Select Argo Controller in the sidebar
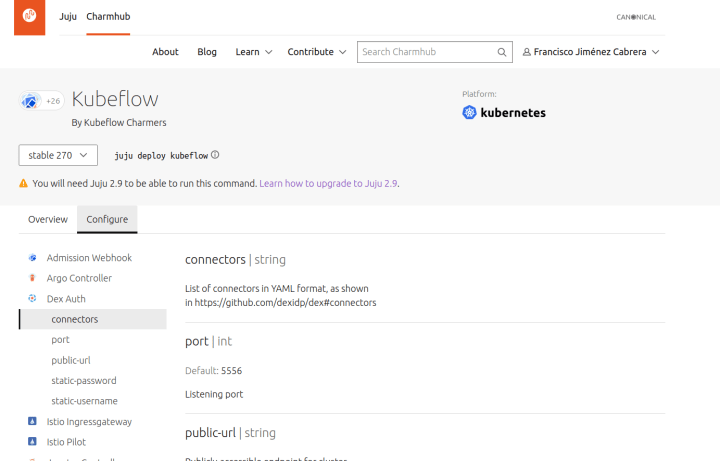 (x=79, y=278)
